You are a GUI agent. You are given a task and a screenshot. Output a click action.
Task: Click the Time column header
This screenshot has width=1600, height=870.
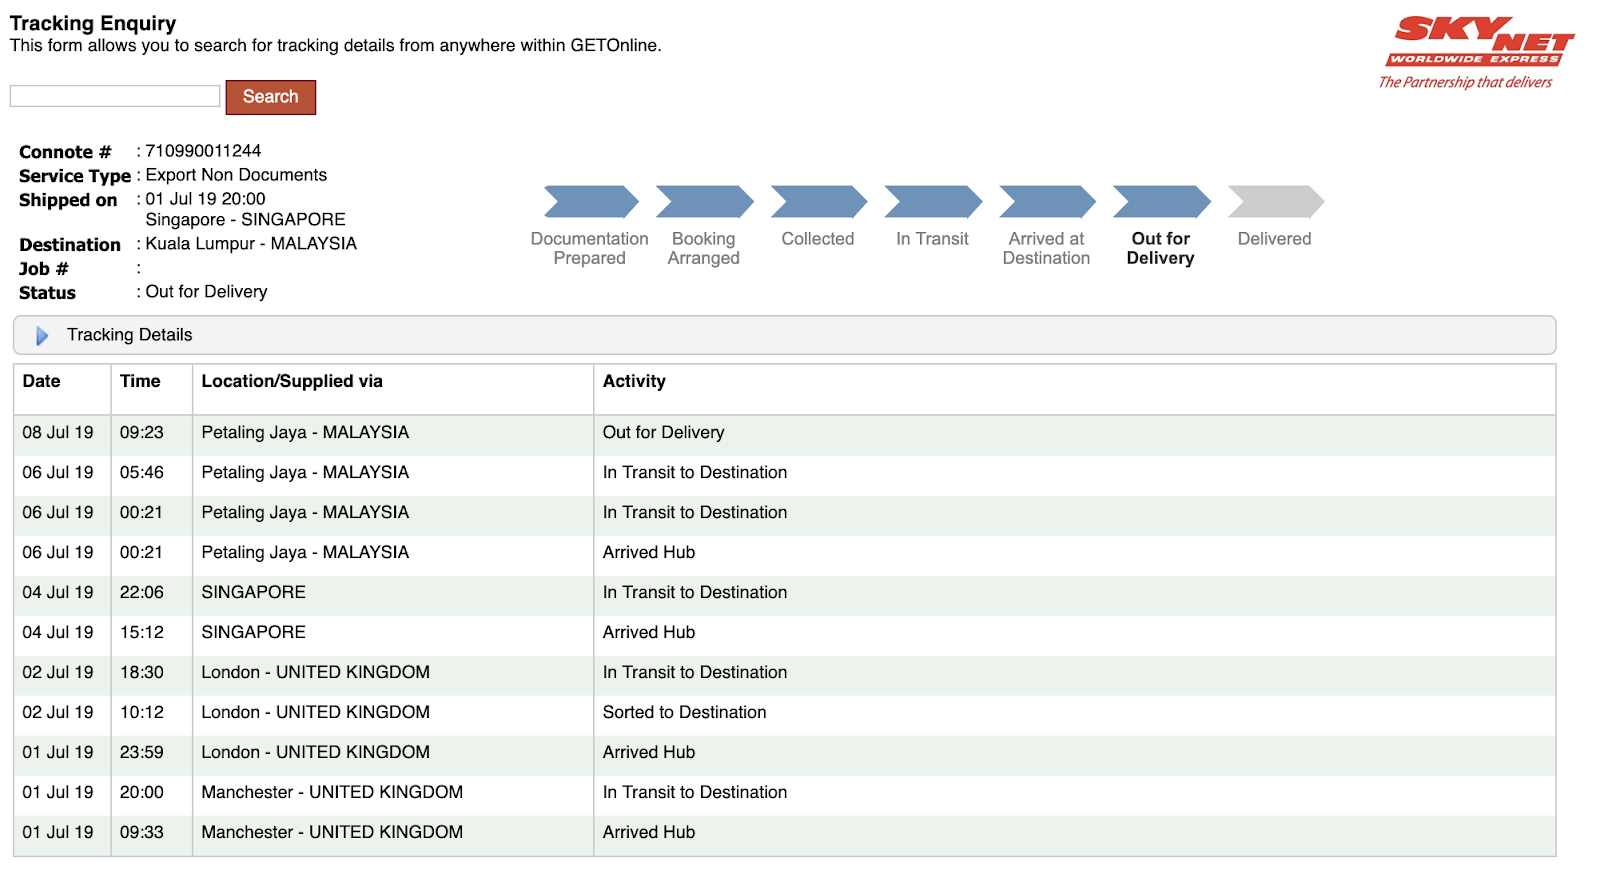[x=140, y=381]
